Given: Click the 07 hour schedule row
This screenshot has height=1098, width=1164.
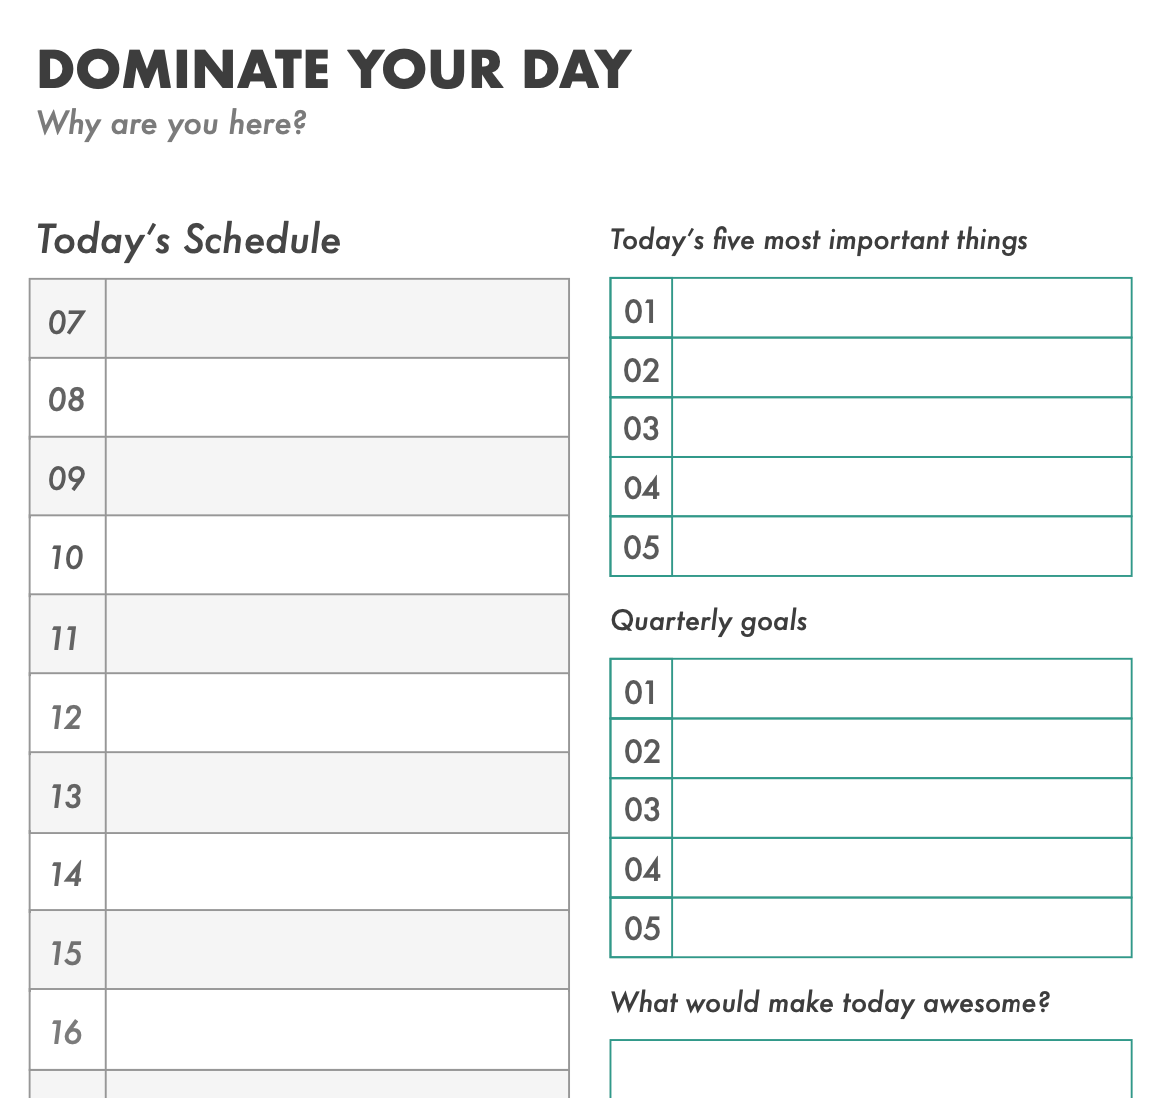Looking at the screenshot, I should 337,319.
